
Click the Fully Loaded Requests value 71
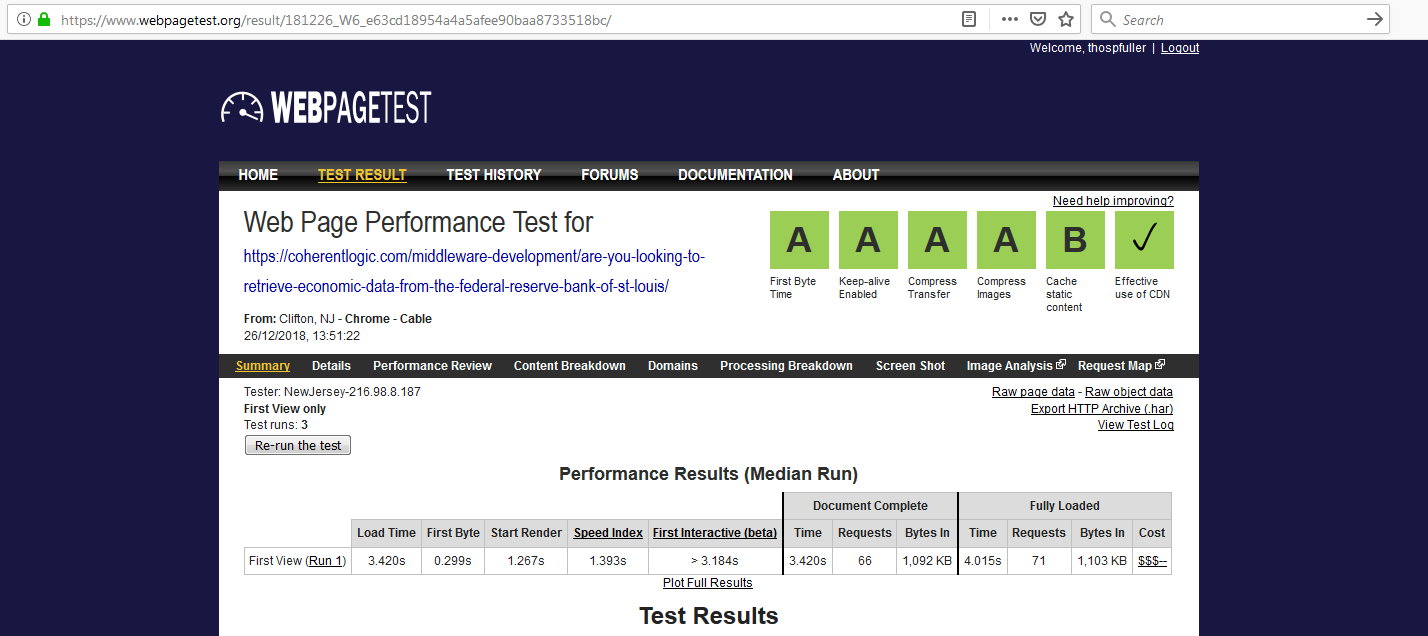coord(1039,561)
